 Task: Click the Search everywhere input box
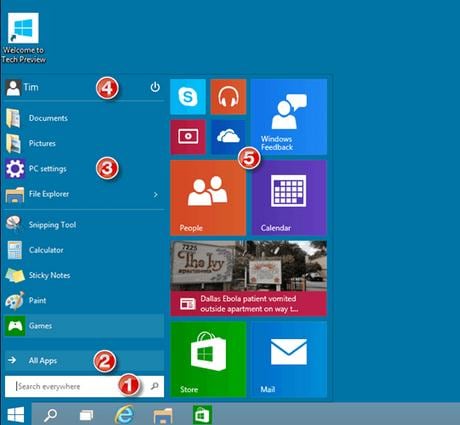pyautogui.click(x=84, y=387)
